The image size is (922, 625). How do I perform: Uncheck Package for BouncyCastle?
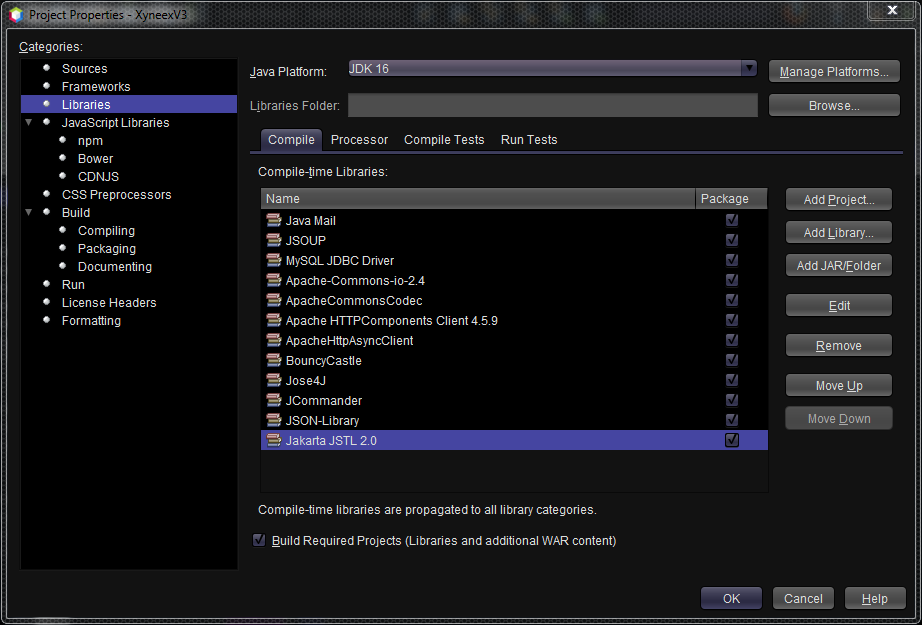coord(731,360)
